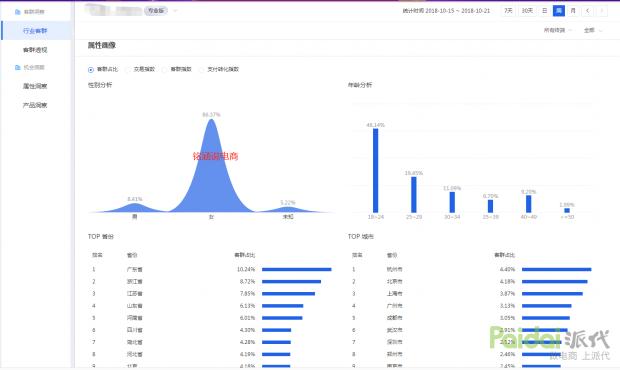Select the 客群指数 radio button

tap(164, 70)
